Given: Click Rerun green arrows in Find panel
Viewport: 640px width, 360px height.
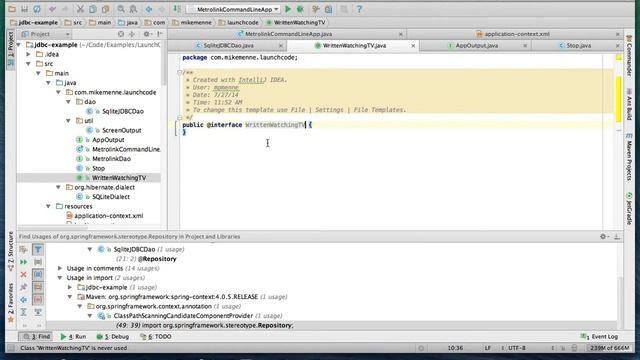Looking at the screenshot, I should pyautogui.click(x=24, y=262).
